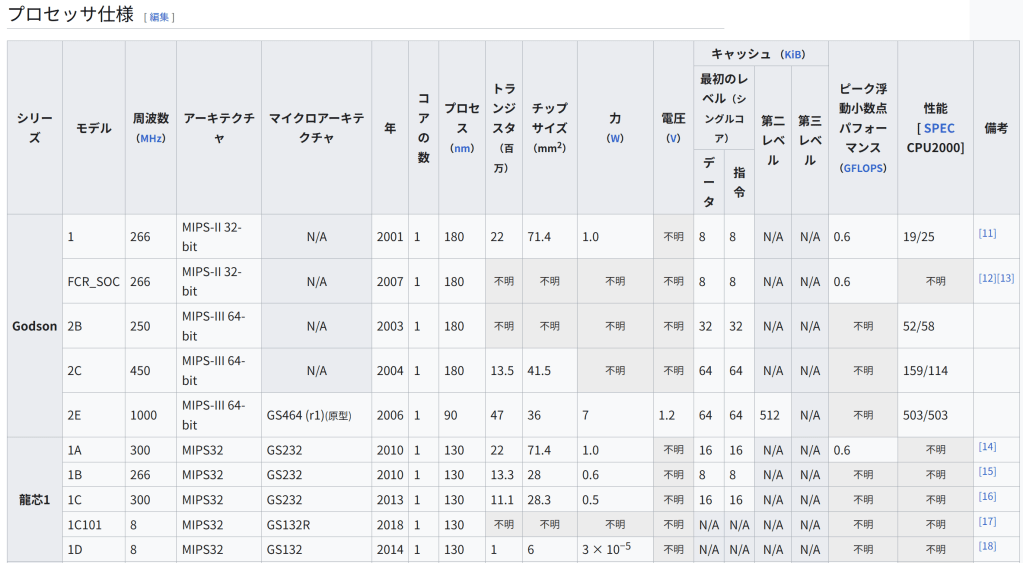Click the 編集 link beside プロセッサ仕様
Viewport: 1023px width, 563px height.
point(159,17)
